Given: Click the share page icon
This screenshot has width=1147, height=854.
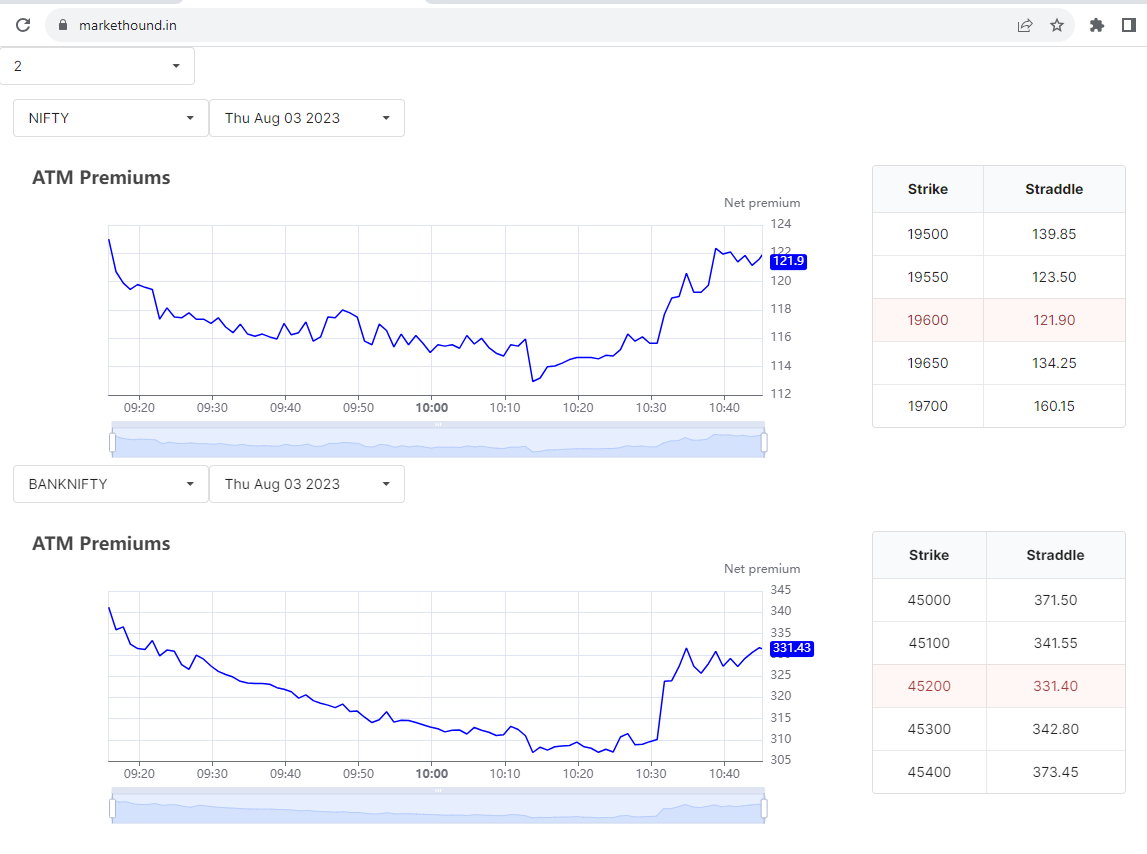Looking at the screenshot, I should click(1025, 25).
